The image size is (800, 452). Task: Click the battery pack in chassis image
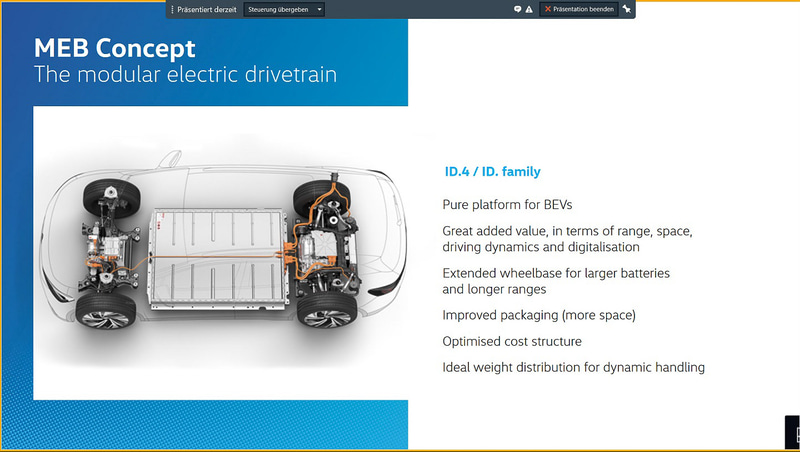[218, 259]
